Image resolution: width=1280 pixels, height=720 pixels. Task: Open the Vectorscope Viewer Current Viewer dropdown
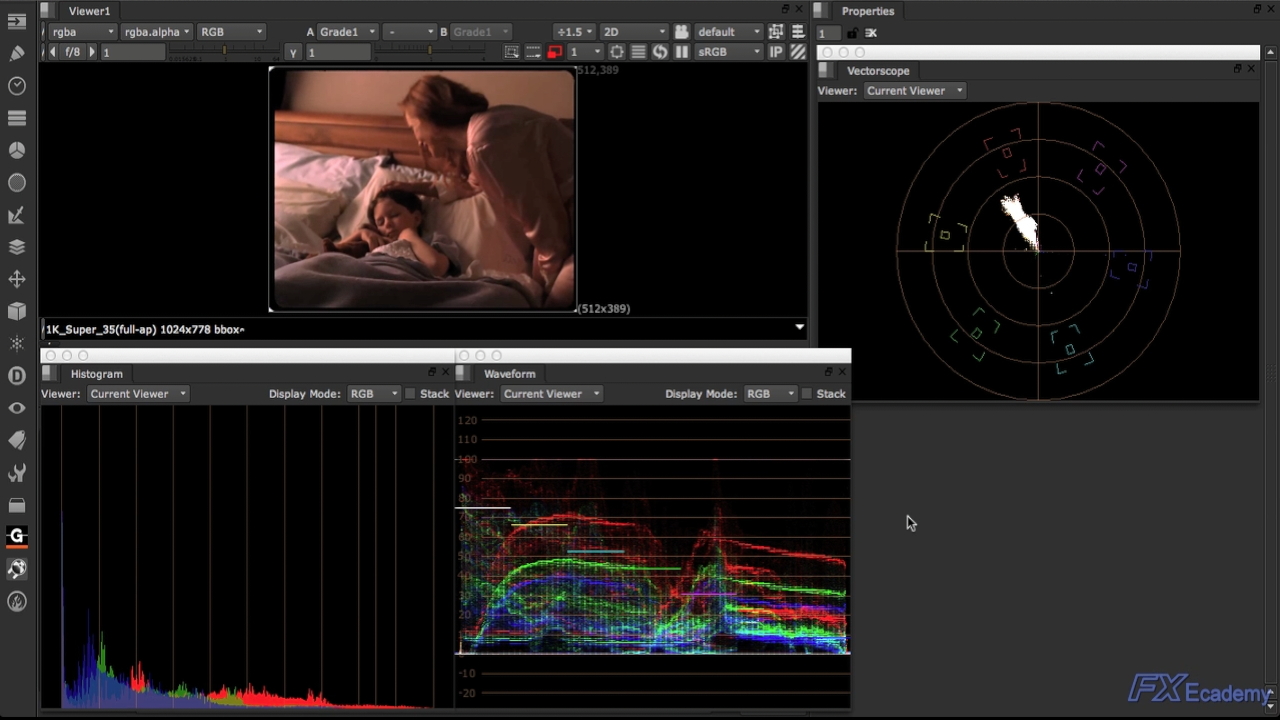click(914, 91)
